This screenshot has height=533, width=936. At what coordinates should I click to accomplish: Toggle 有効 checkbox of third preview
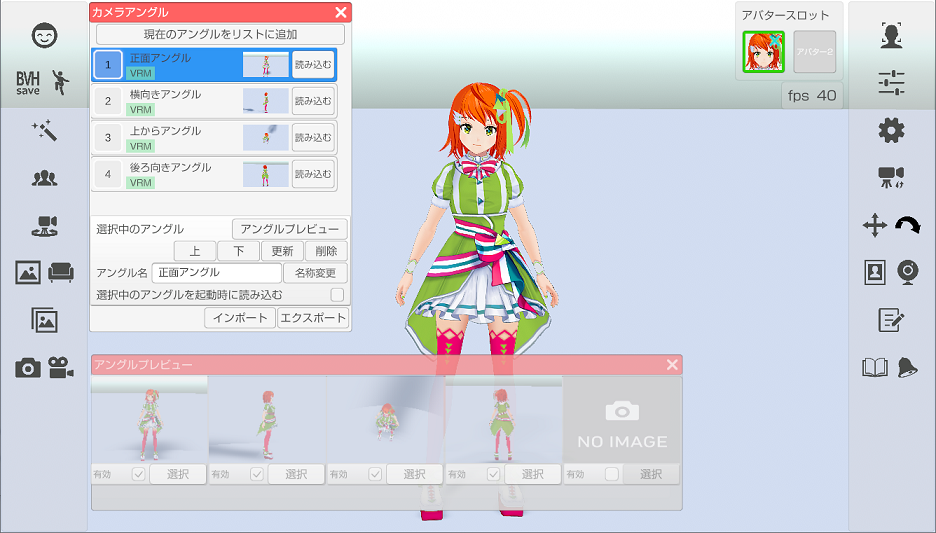(x=375, y=474)
